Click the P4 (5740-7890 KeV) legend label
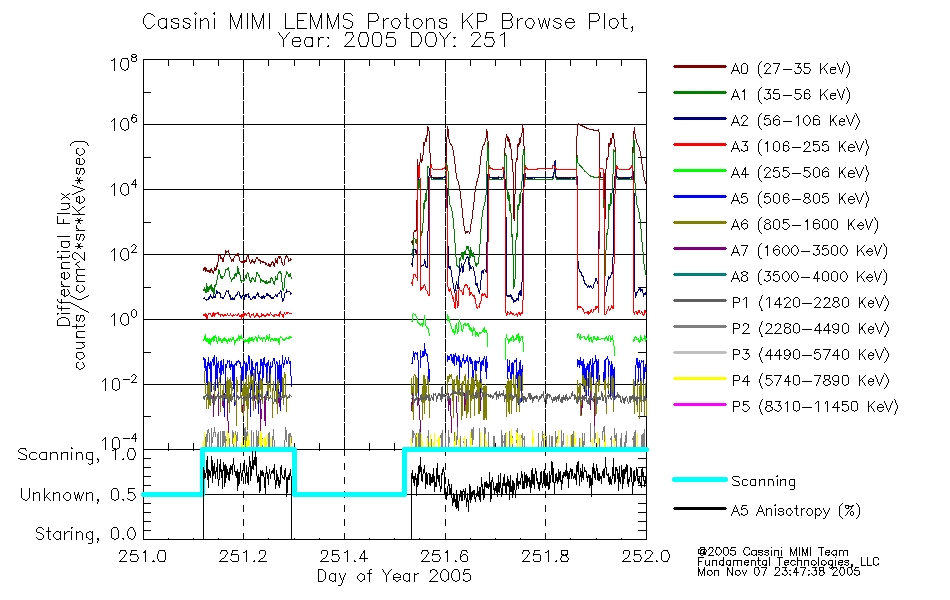 point(810,381)
